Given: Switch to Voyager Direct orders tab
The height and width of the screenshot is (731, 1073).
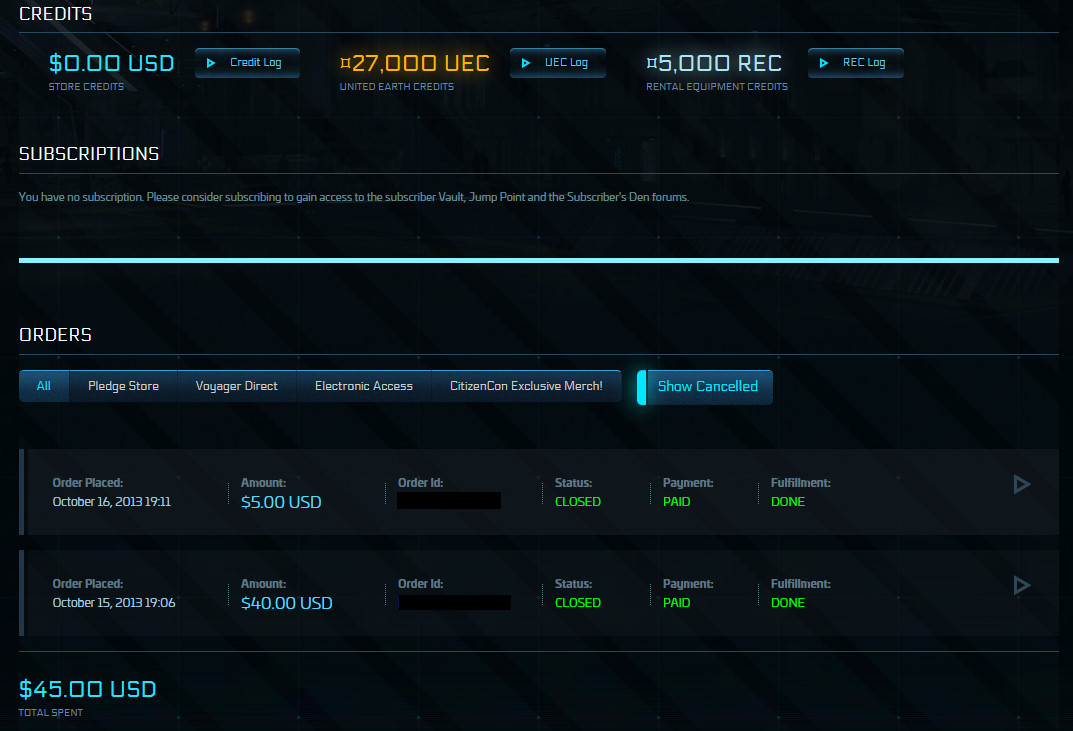Looking at the screenshot, I should tap(237, 386).
